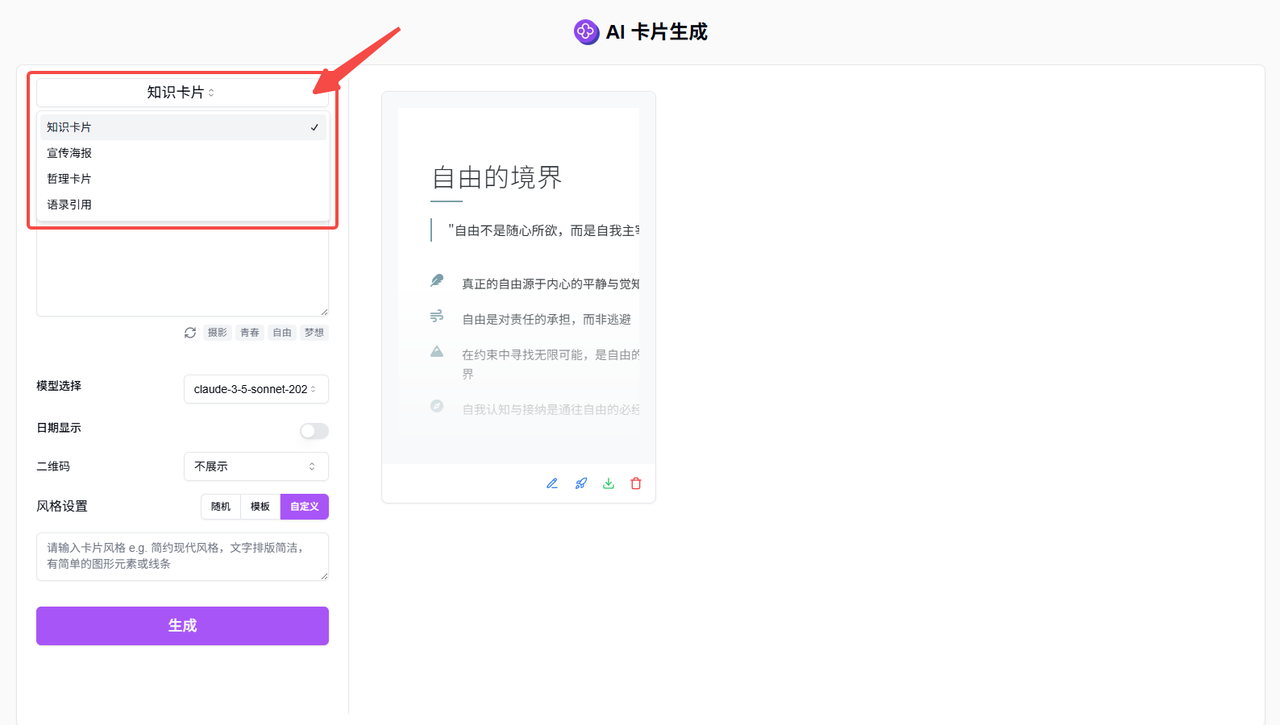
Task: Click the card style description text field
Action: 182,556
